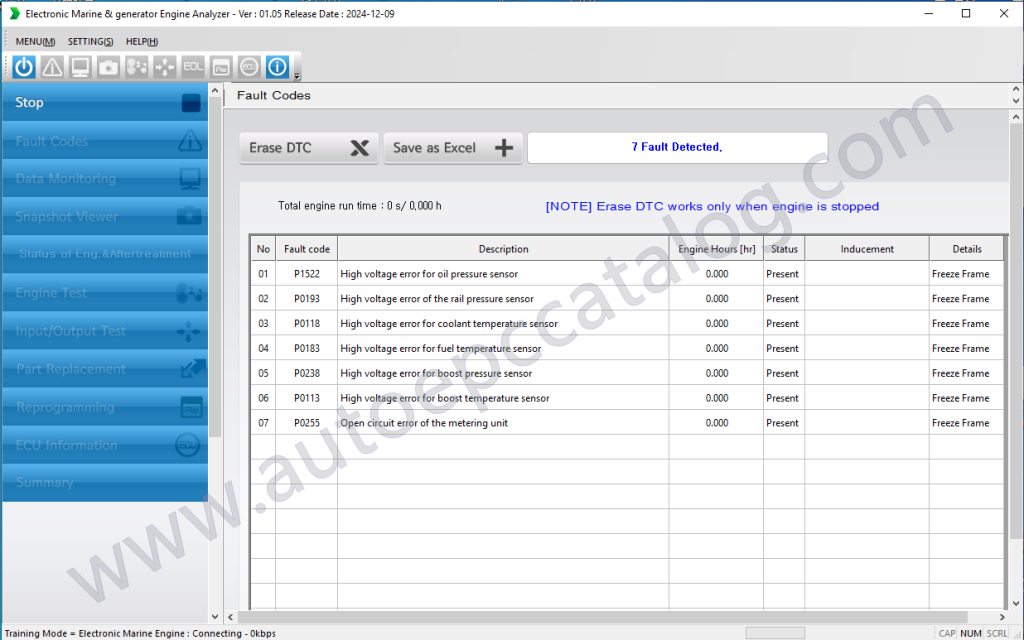Open the SETTING(S) menu
Viewport: 1024px width, 640px height.
point(90,41)
